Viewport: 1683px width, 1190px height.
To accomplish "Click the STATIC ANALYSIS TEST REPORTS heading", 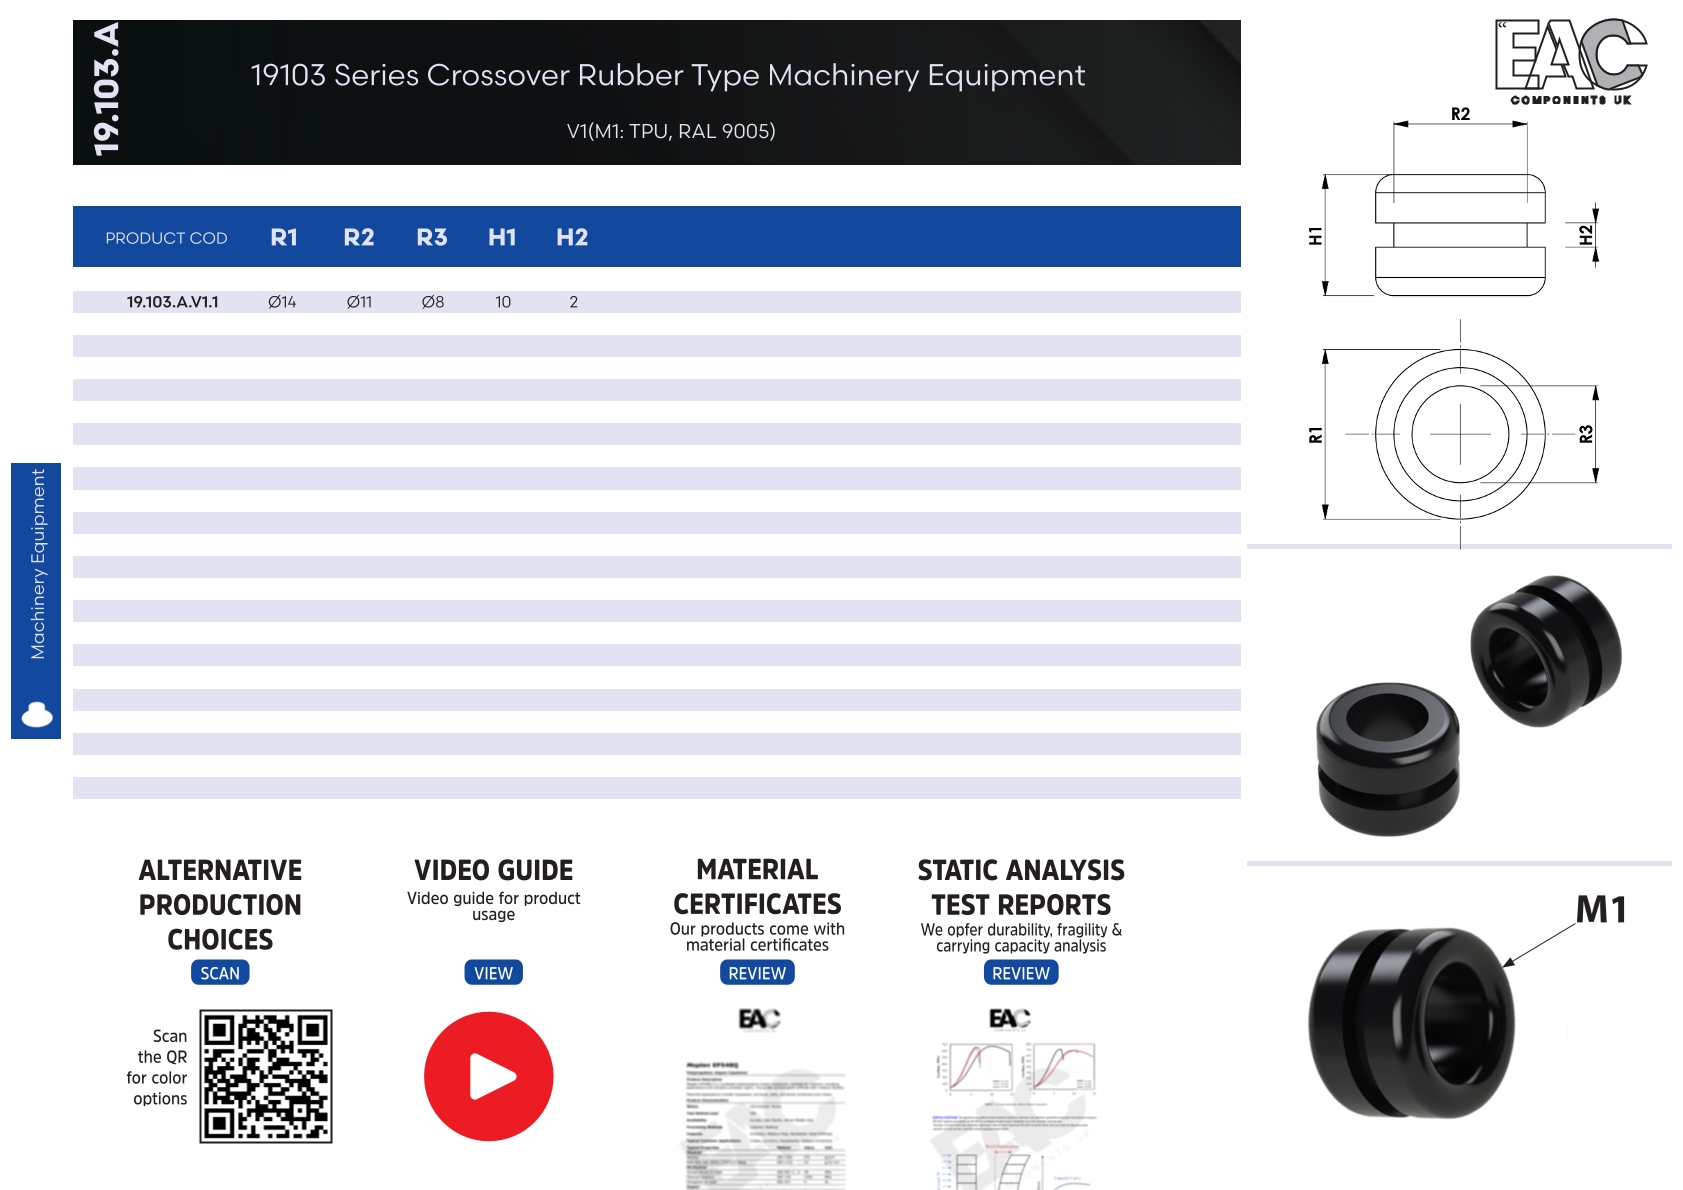I will [1021, 887].
